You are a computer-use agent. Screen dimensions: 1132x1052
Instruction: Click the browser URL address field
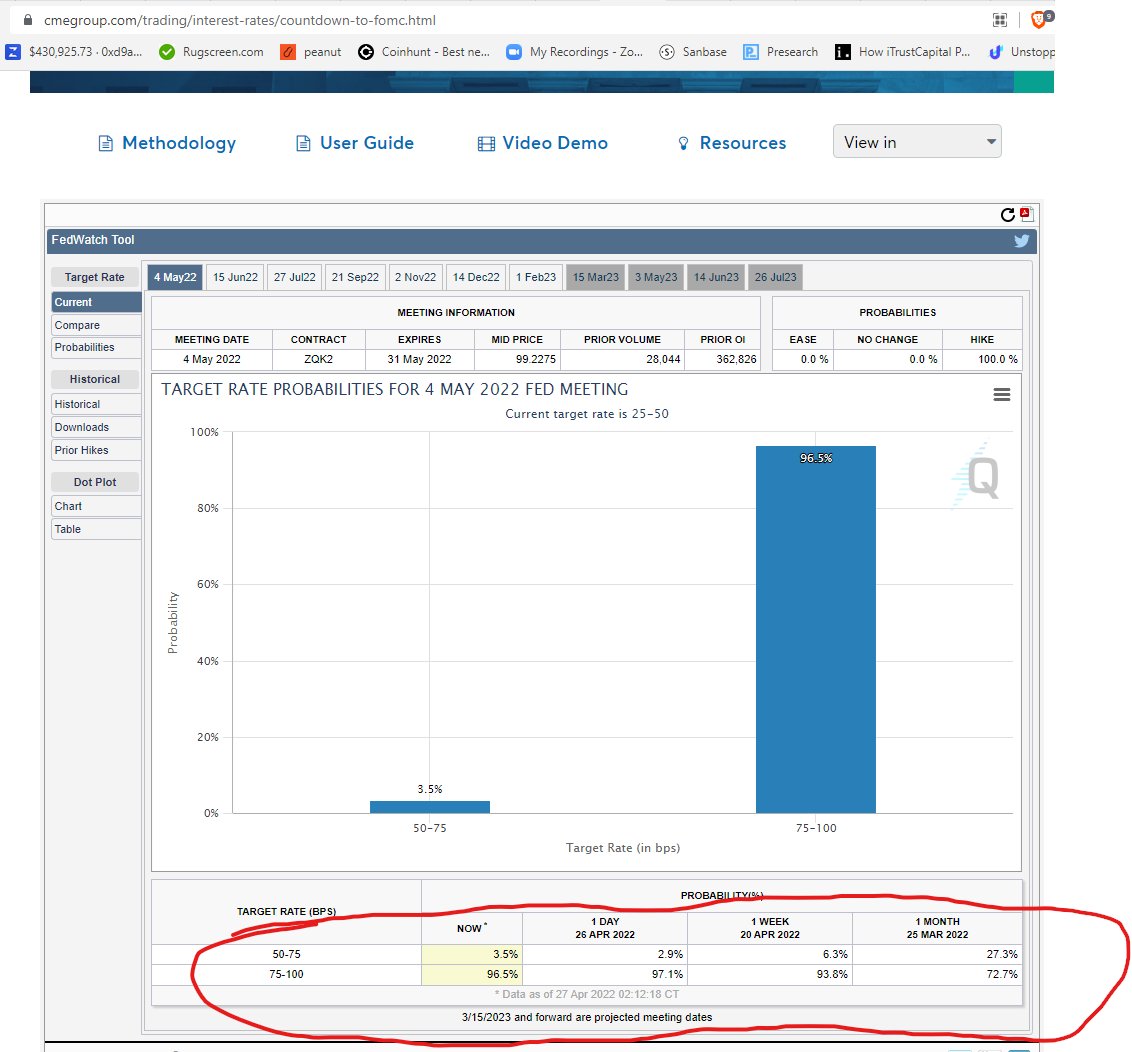pos(505,20)
